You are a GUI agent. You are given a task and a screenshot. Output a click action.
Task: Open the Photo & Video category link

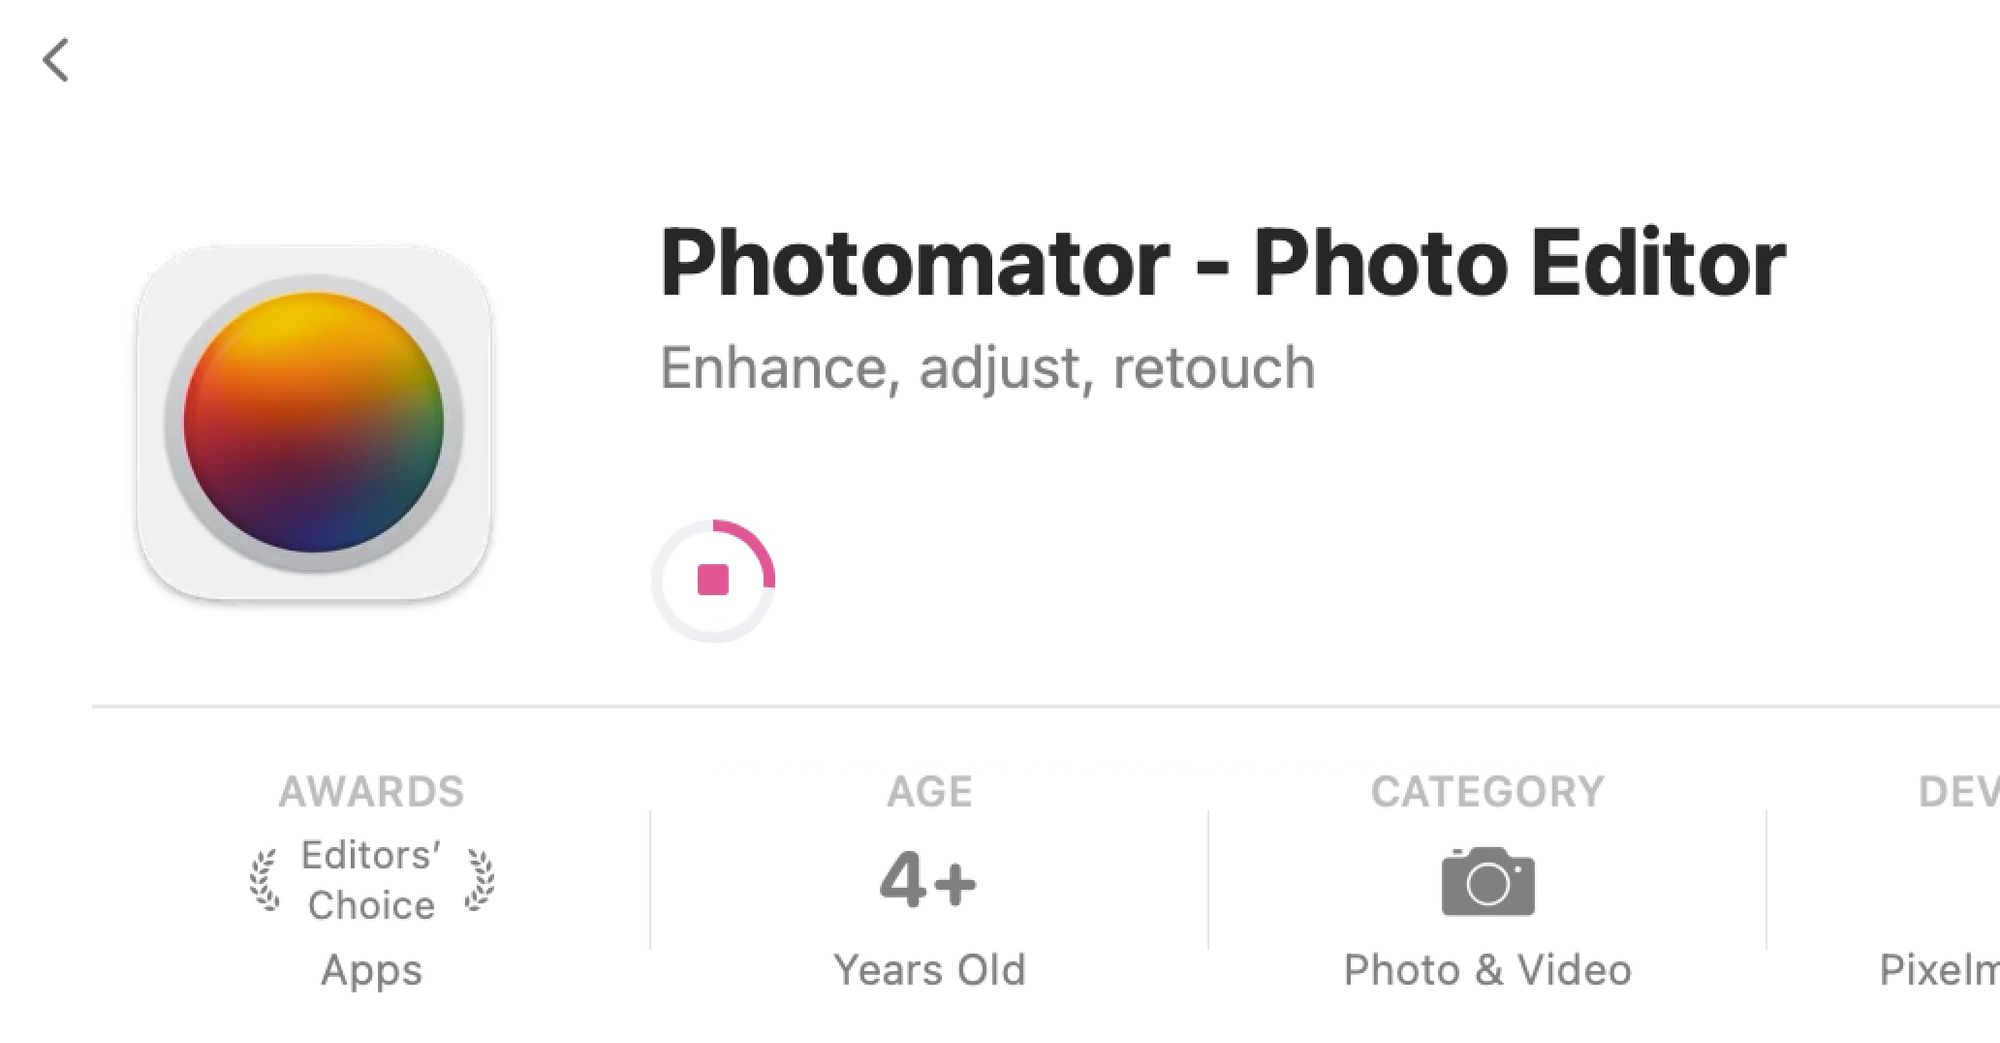coord(1487,970)
